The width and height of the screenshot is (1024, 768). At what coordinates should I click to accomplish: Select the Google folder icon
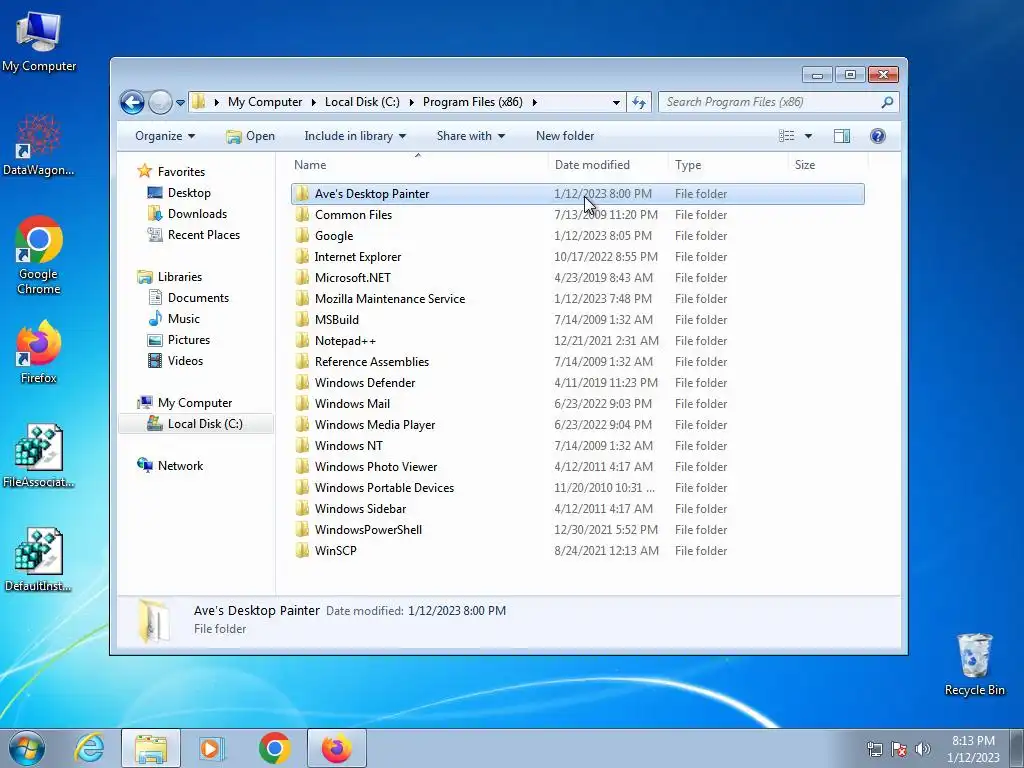tap(302, 236)
